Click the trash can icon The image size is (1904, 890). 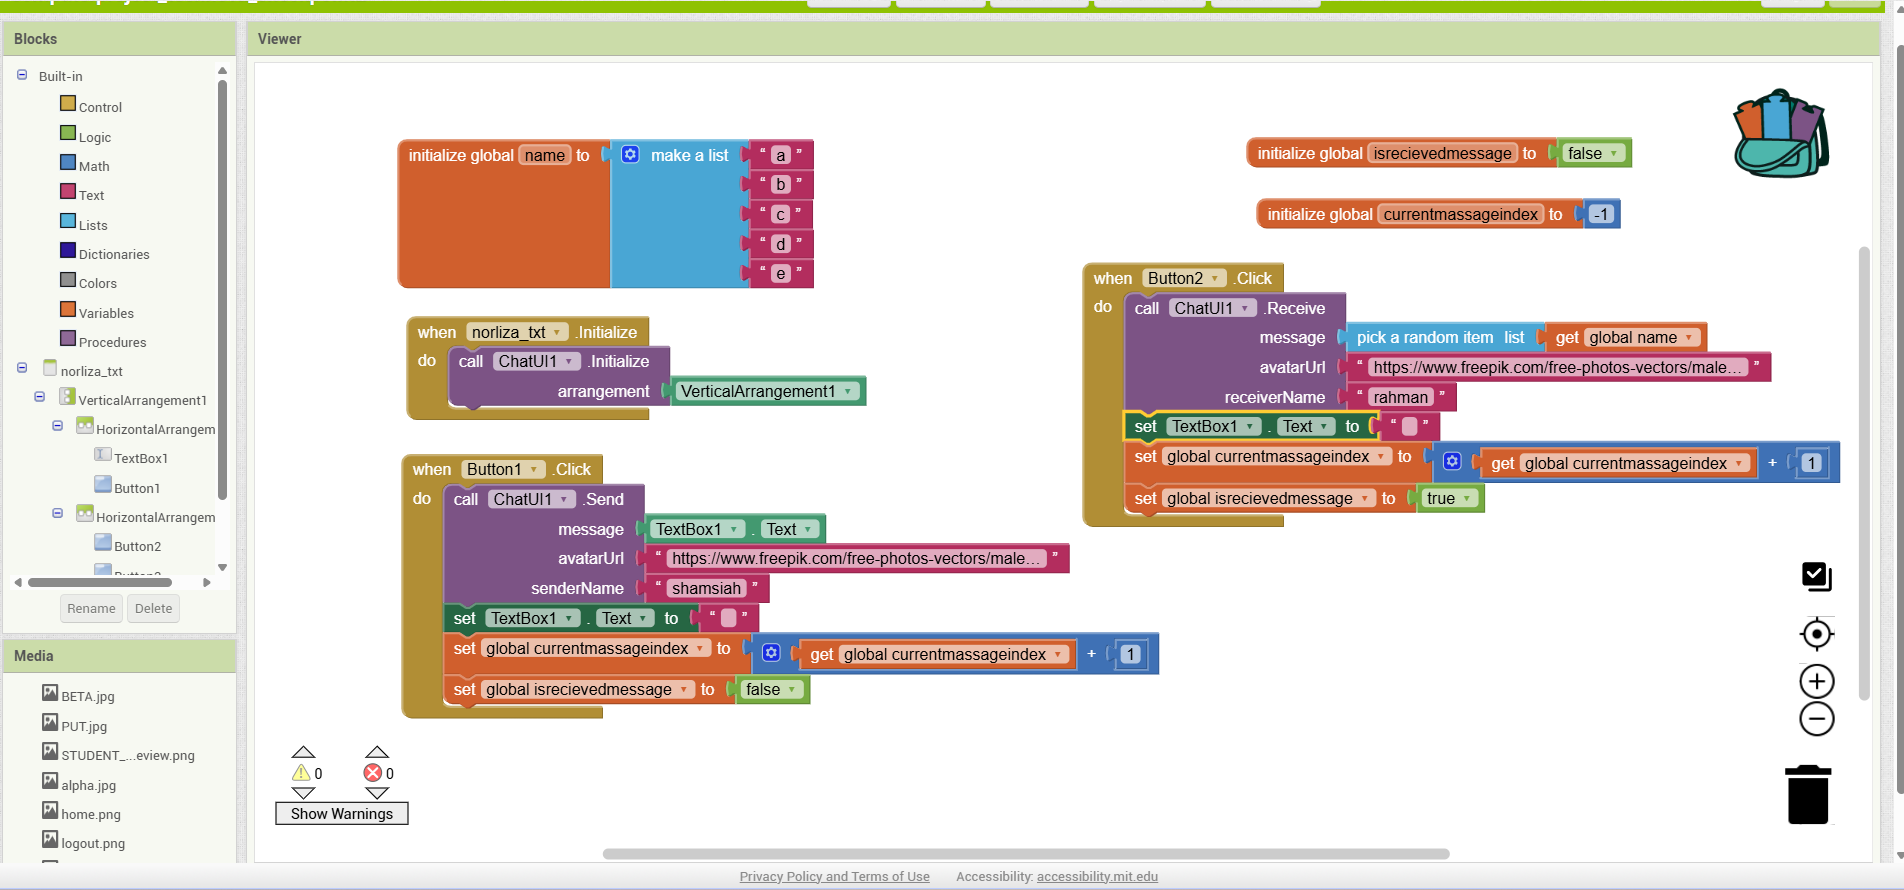pyautogui.click(x=1807, y=795)
